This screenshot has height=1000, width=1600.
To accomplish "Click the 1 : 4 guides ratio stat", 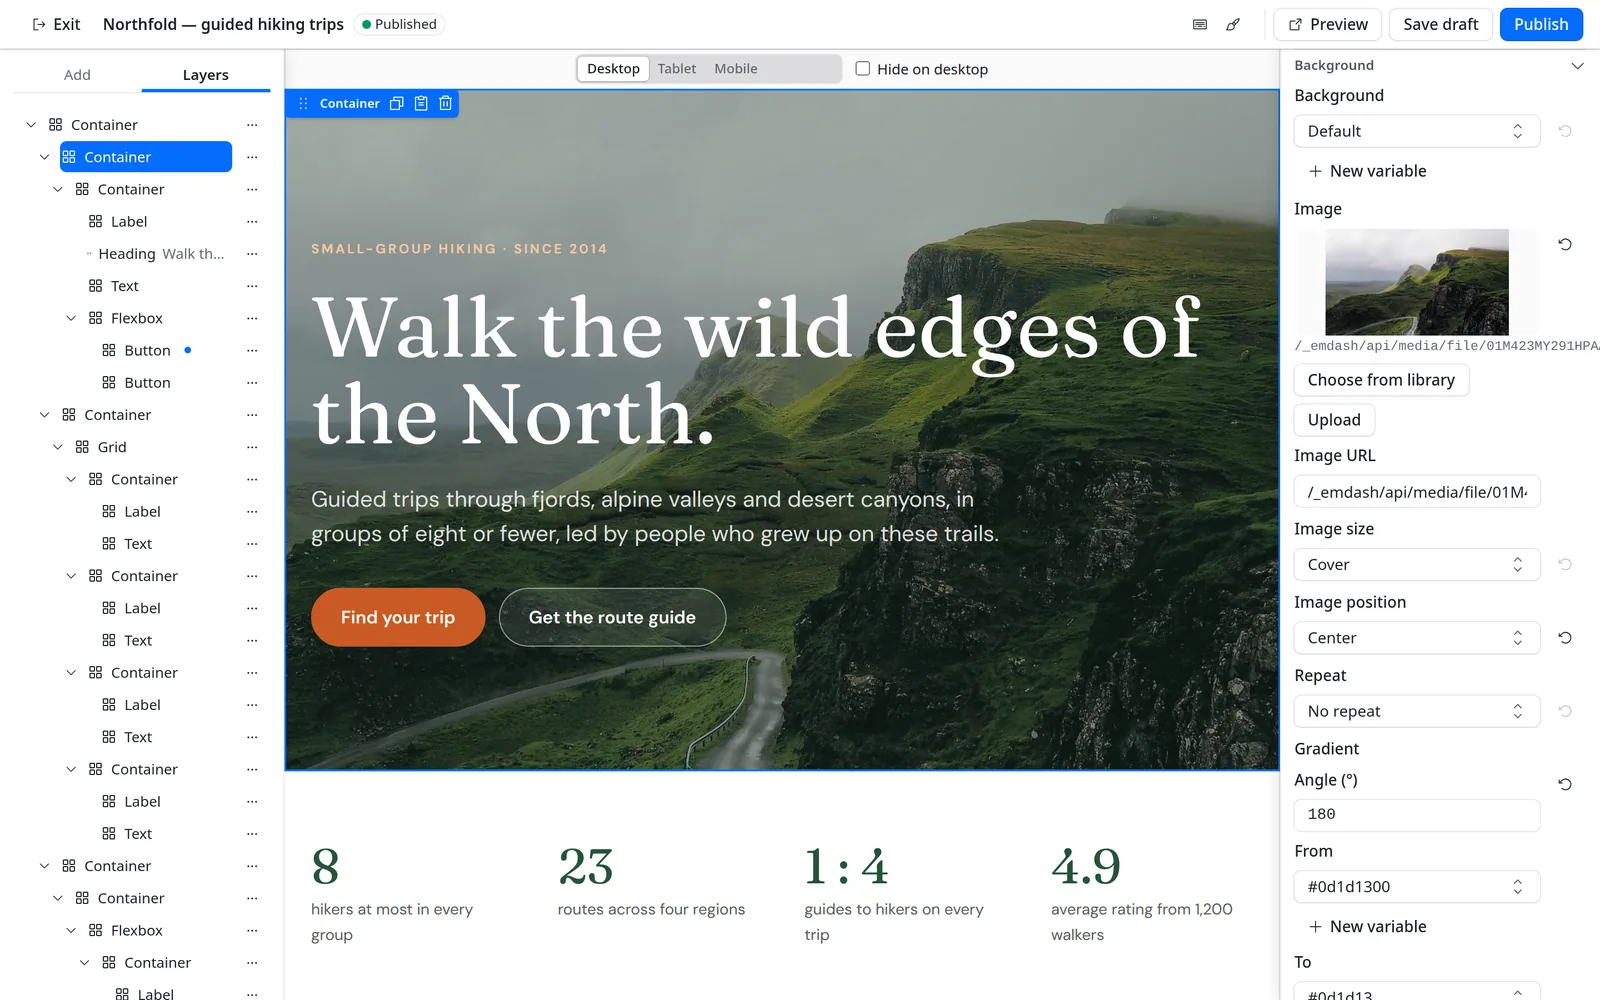I will coord(846,866).
